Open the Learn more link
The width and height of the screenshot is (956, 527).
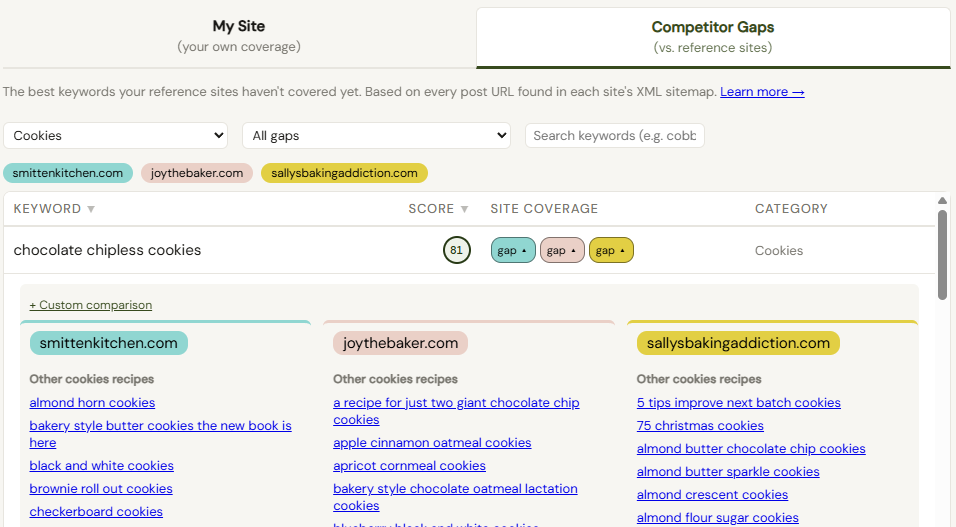click(762, 91)
